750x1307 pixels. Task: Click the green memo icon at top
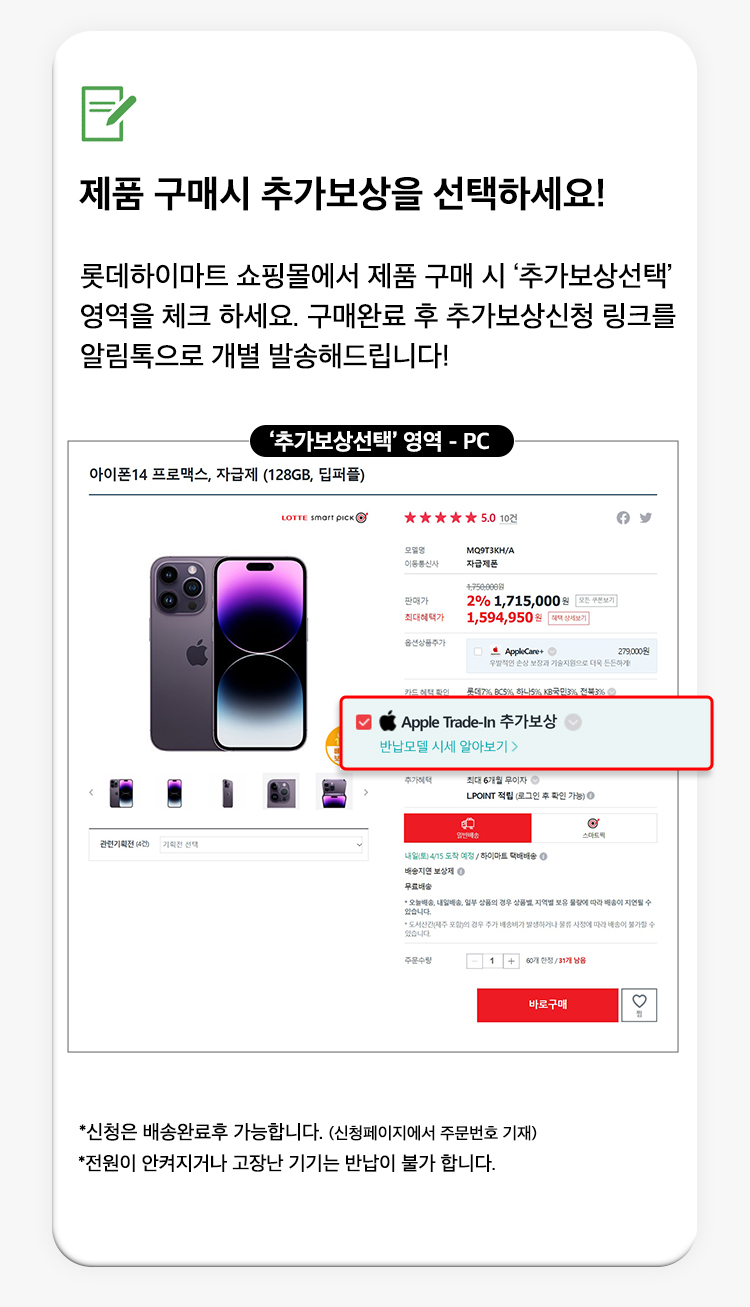(107, 113)
